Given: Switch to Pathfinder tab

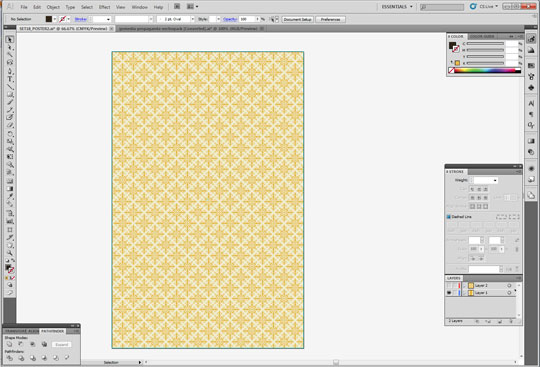Looking at the screenshot, I should [x=53, y=331].
